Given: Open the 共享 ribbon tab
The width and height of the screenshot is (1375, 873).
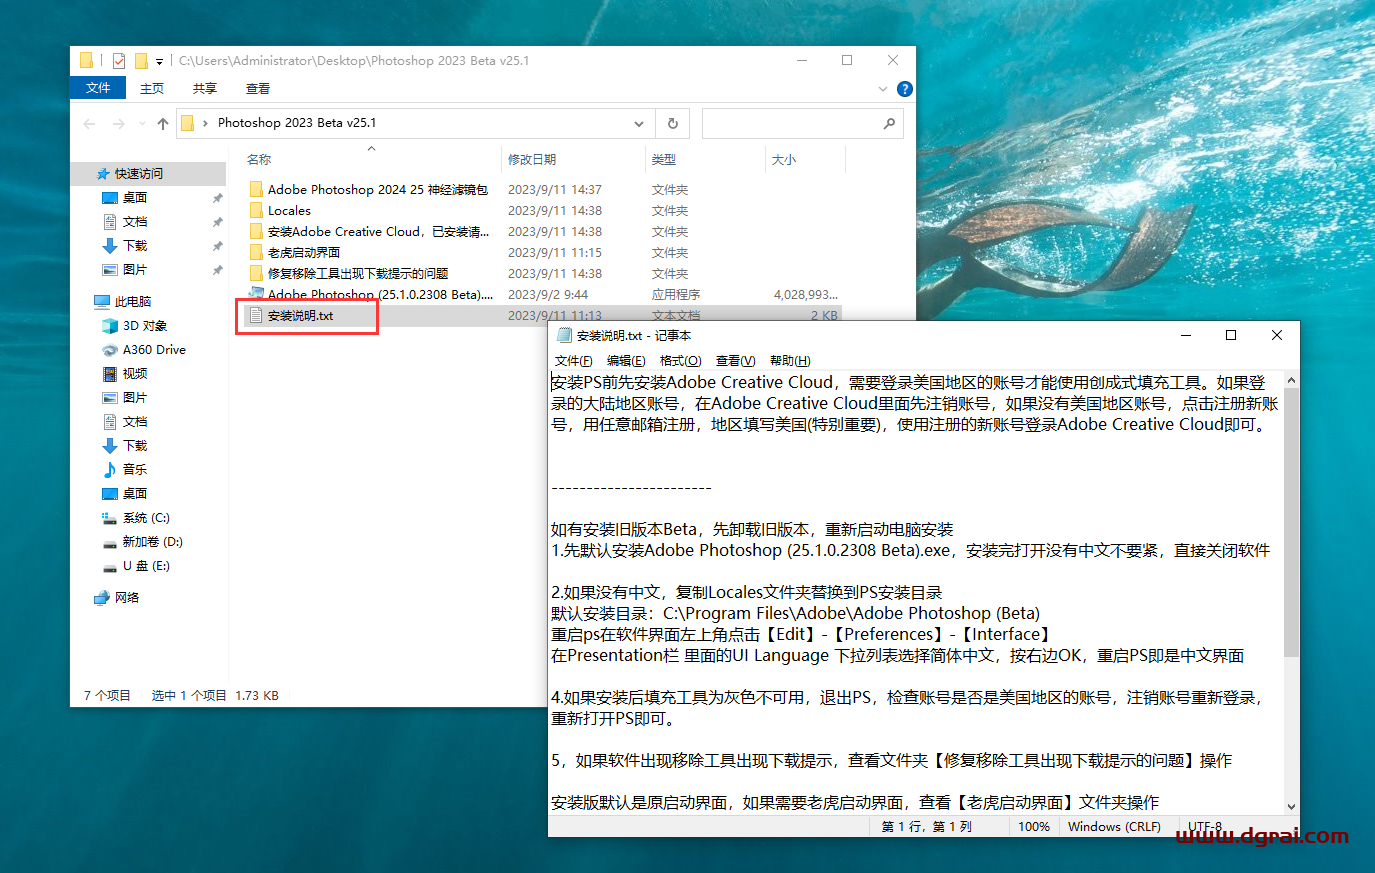Looking at the screenshot, I should tap(205, 88).
